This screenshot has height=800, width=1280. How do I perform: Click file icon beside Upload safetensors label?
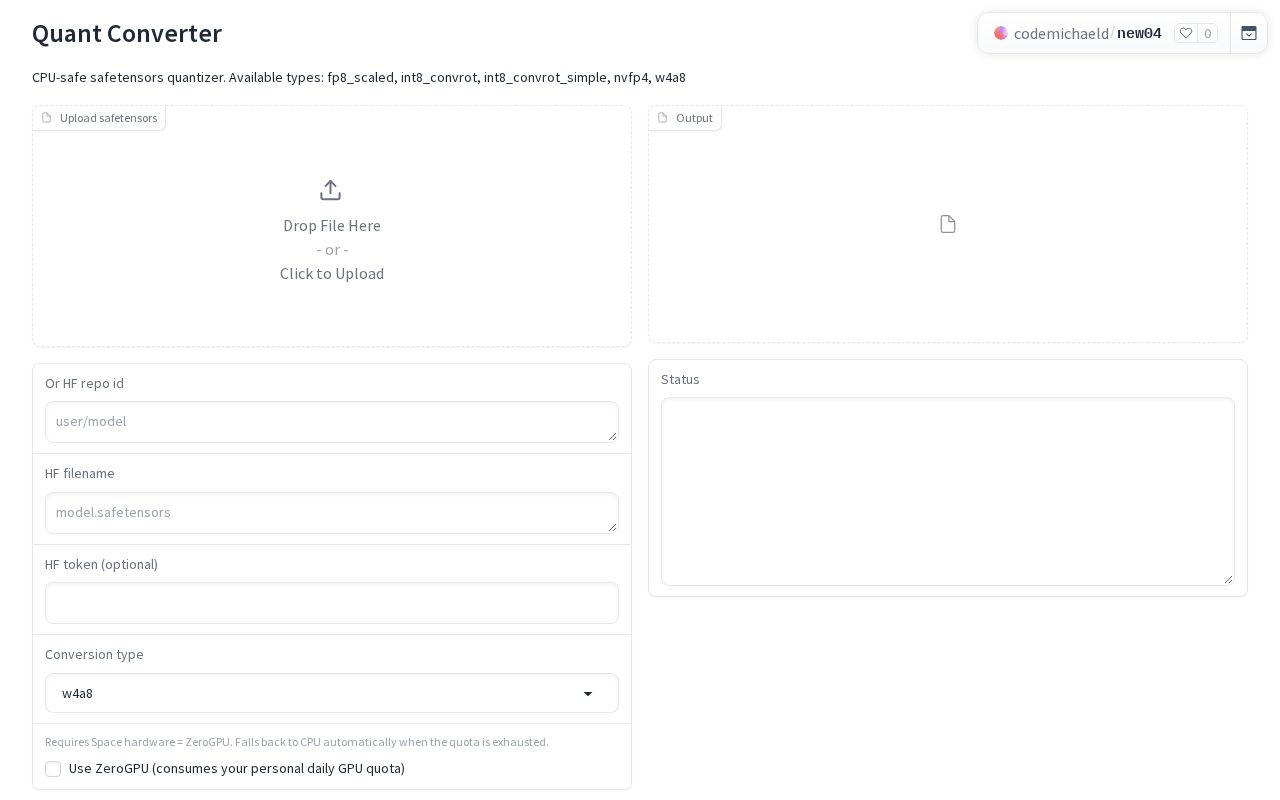pos(46,118)
